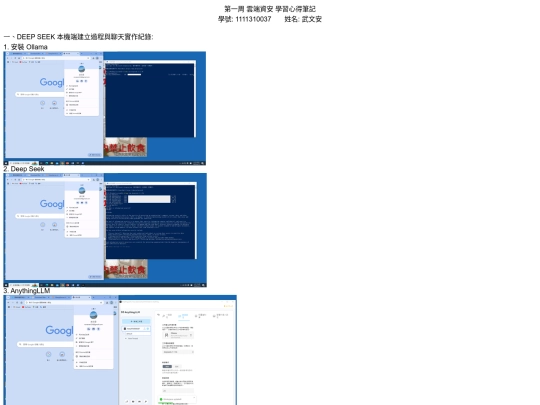Select the student ID 學號: 1111310037

[245, 19]
